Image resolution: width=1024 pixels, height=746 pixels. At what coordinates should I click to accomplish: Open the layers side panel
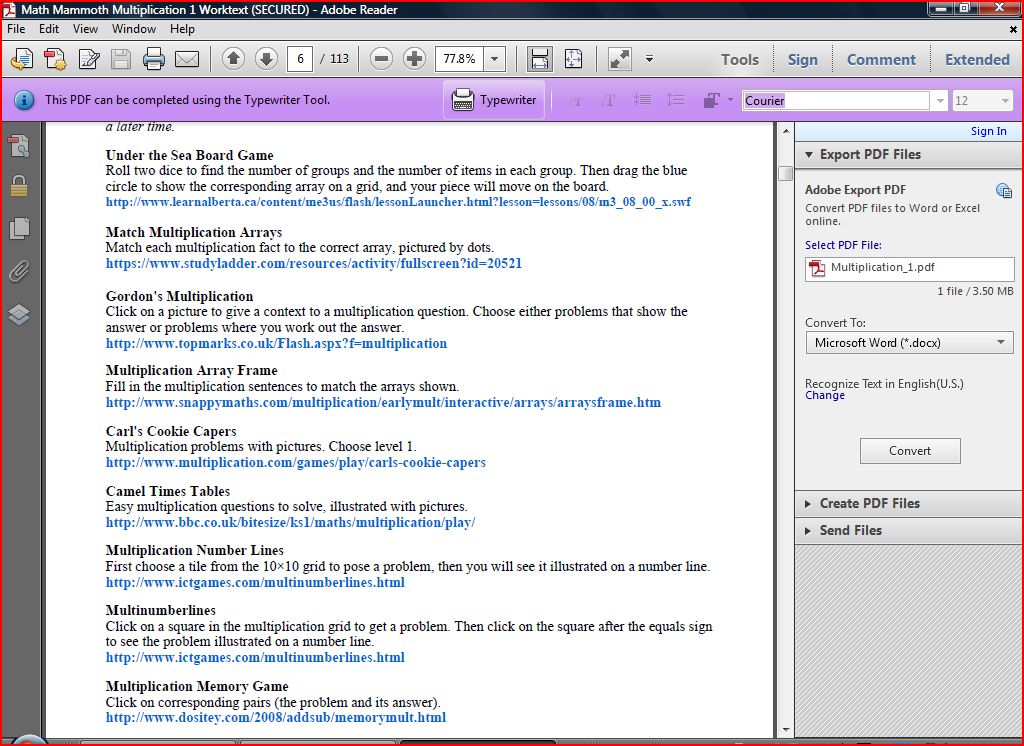19,314
